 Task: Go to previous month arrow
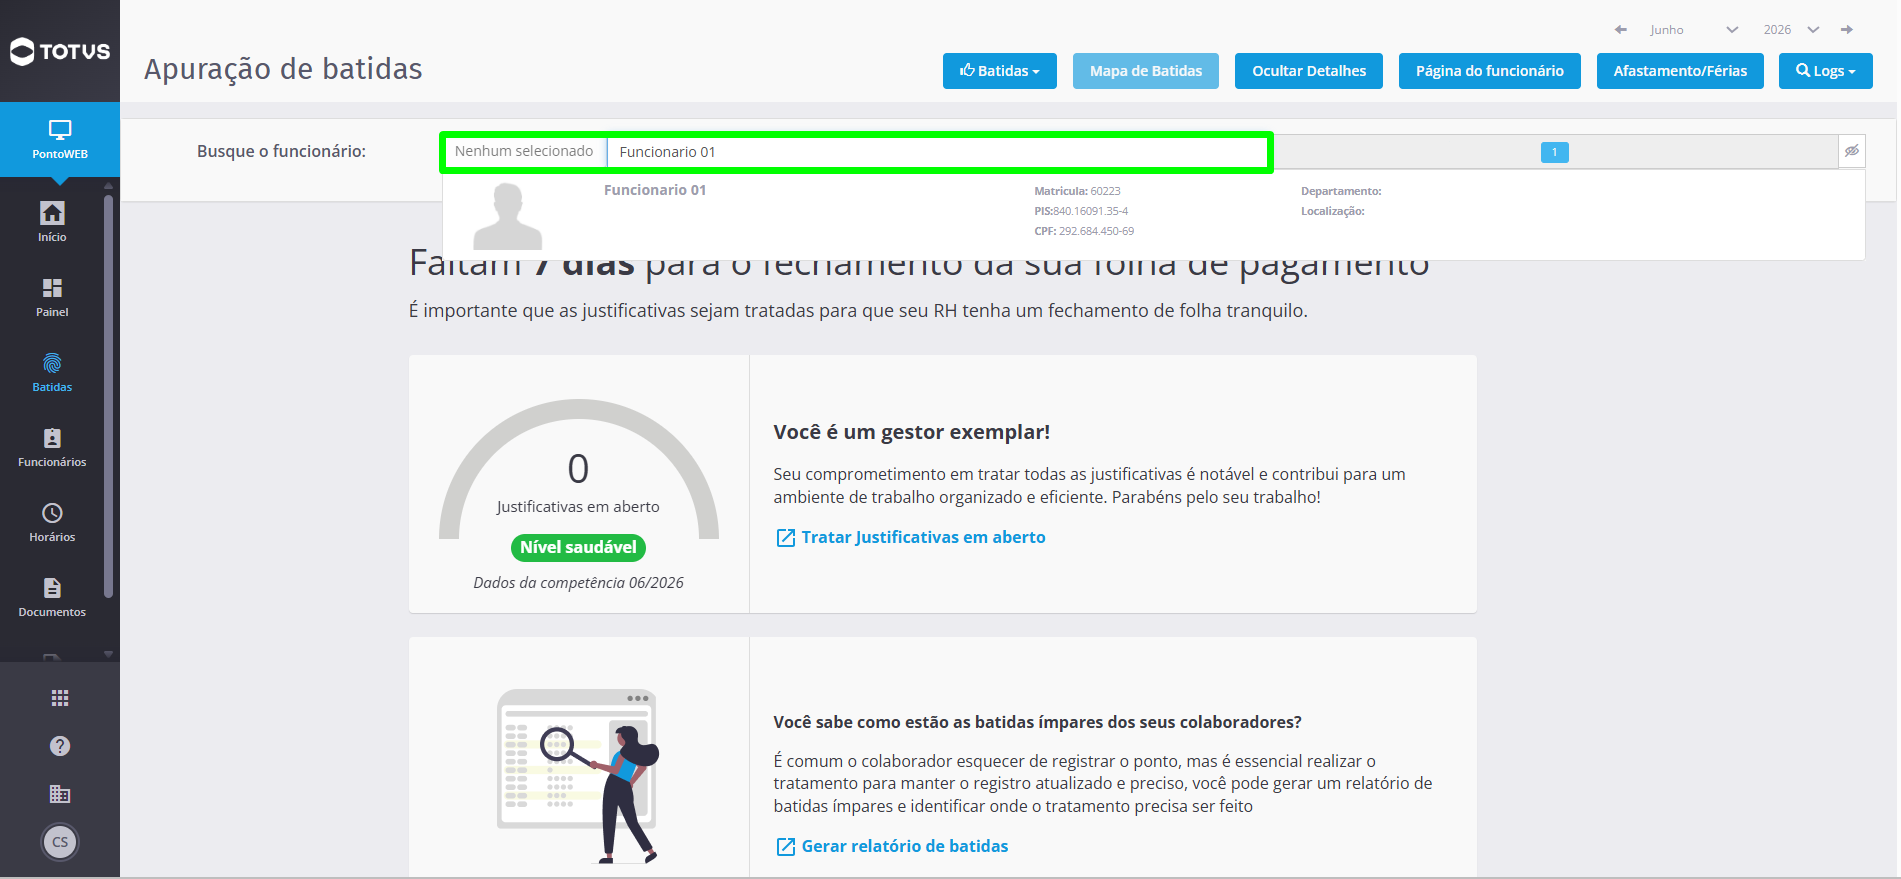[x=1621, y=30]
